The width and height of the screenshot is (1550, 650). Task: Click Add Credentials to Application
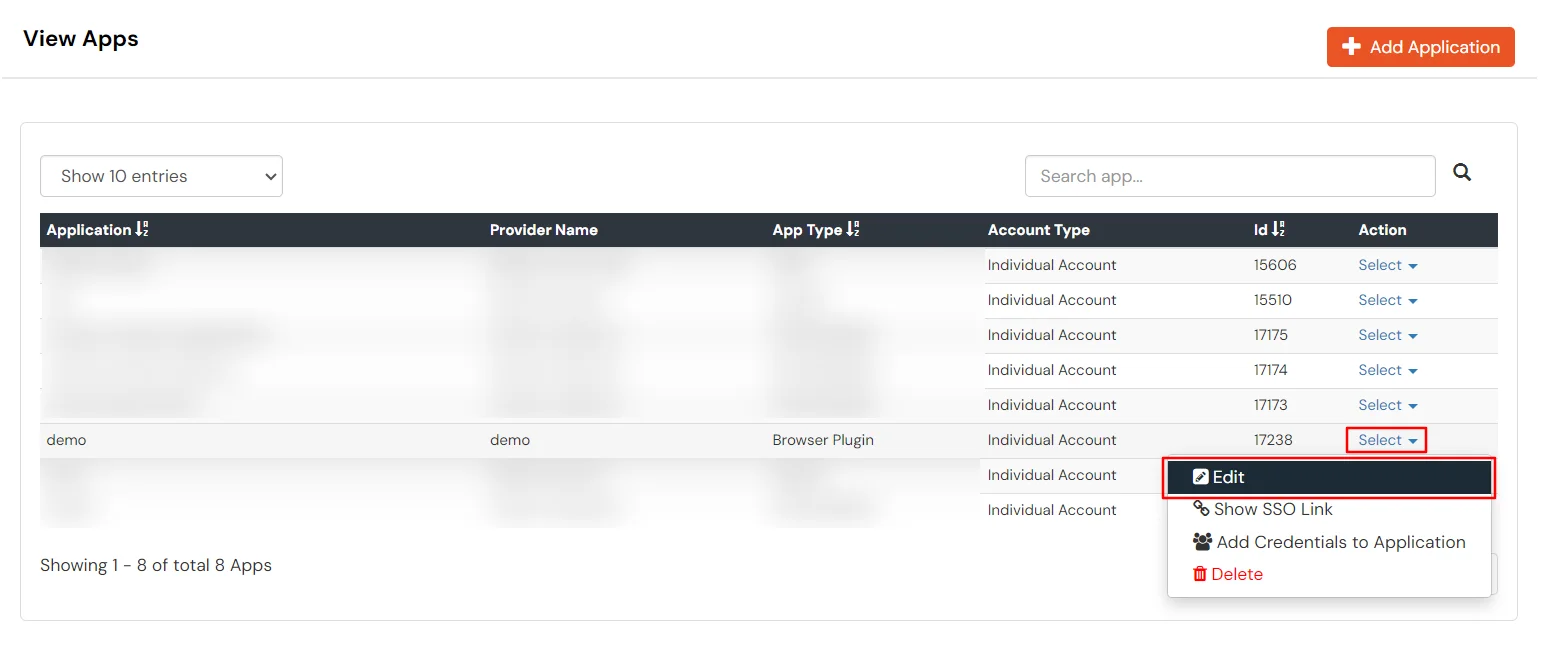pos(1340,541)
